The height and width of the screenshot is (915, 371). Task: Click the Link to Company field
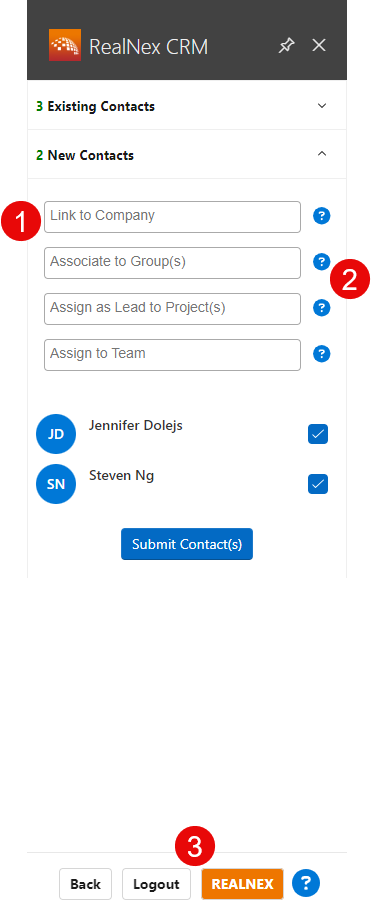point(173,217)
